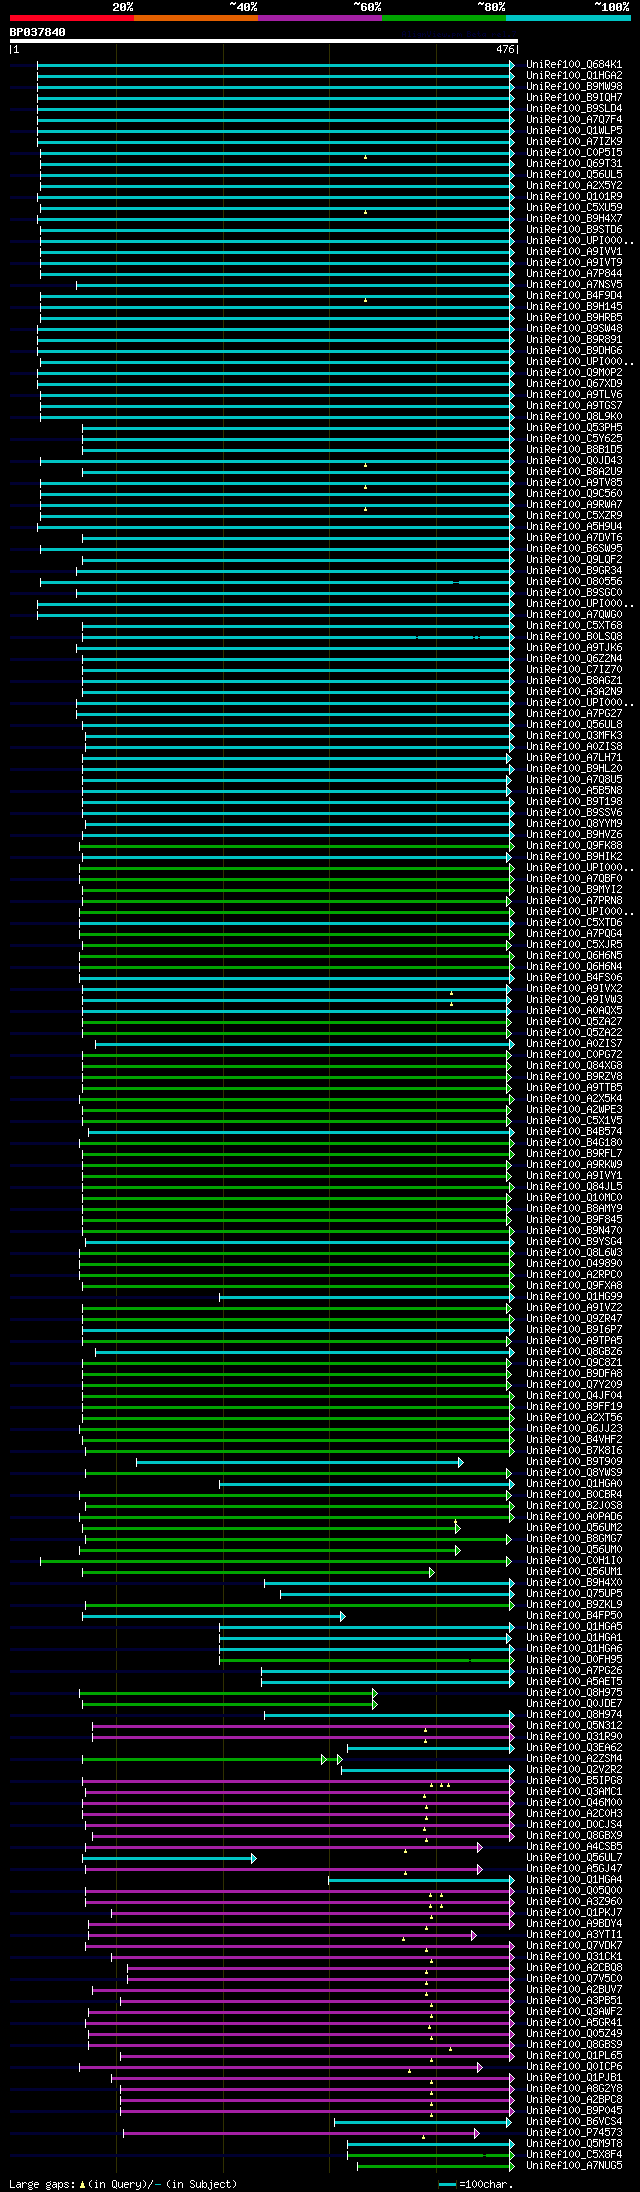Select hit label UniRef100_Q5N312
The image size is (640, 2192).
pyautogui.click(x=574, y=1725)
